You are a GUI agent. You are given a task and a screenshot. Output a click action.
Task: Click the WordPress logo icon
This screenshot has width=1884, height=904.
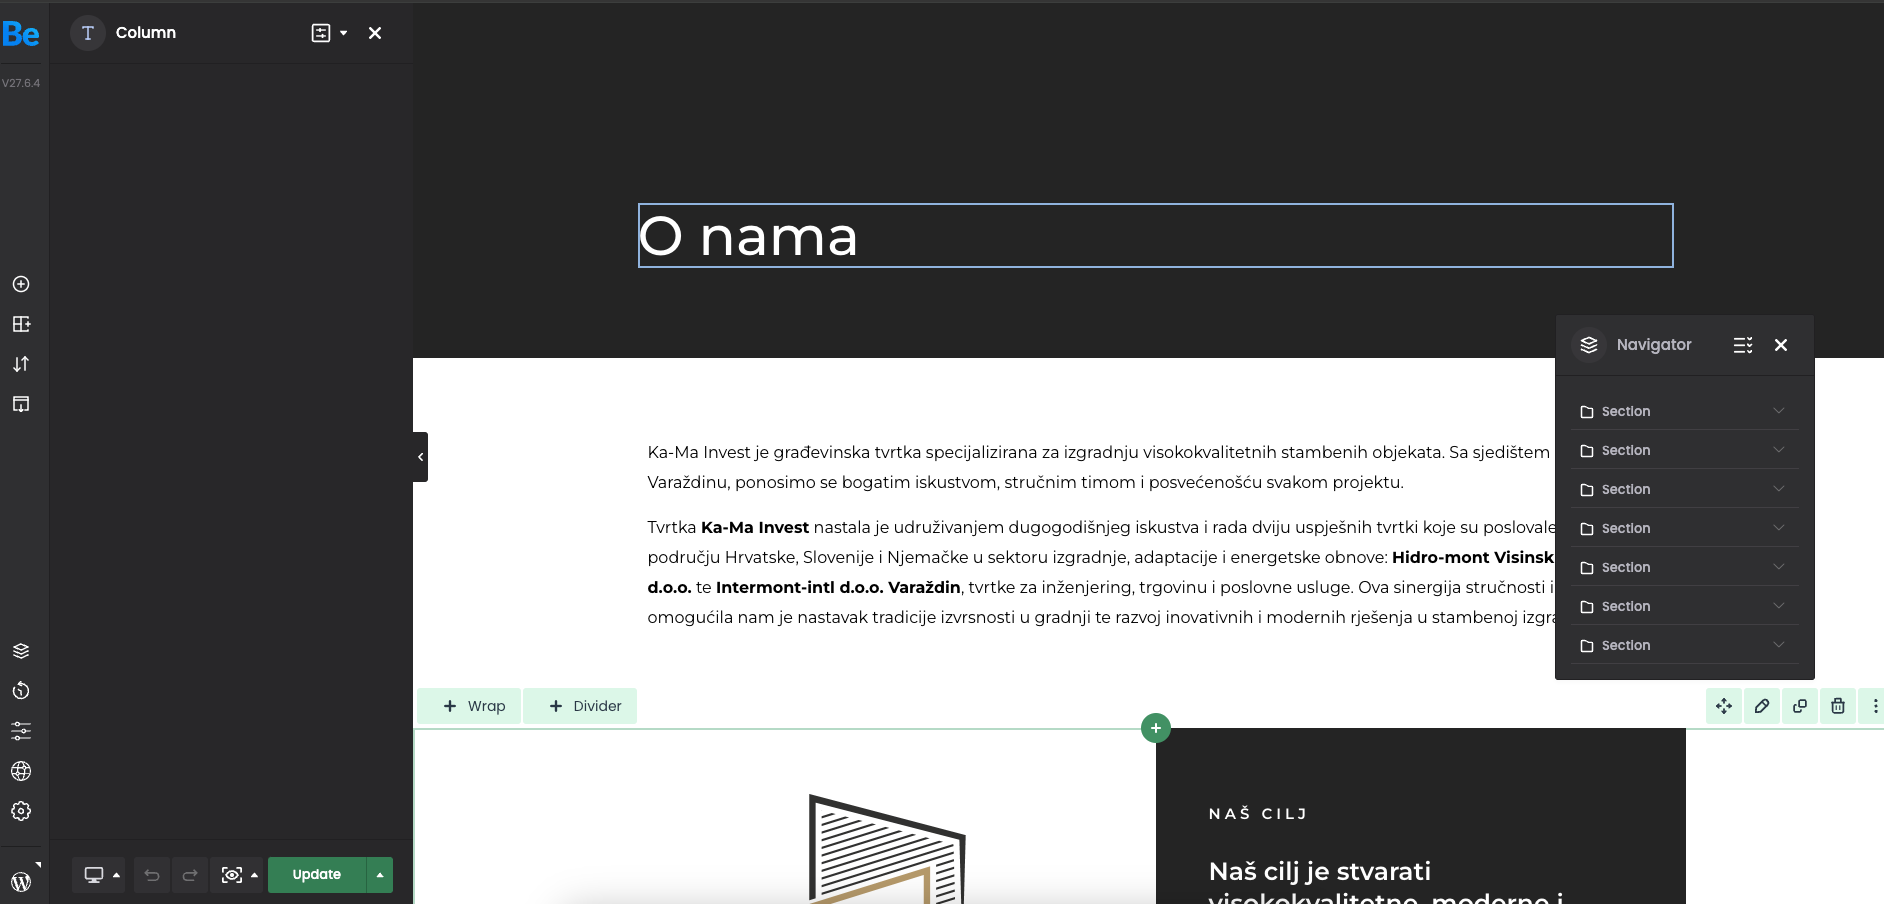pos(21,882)
